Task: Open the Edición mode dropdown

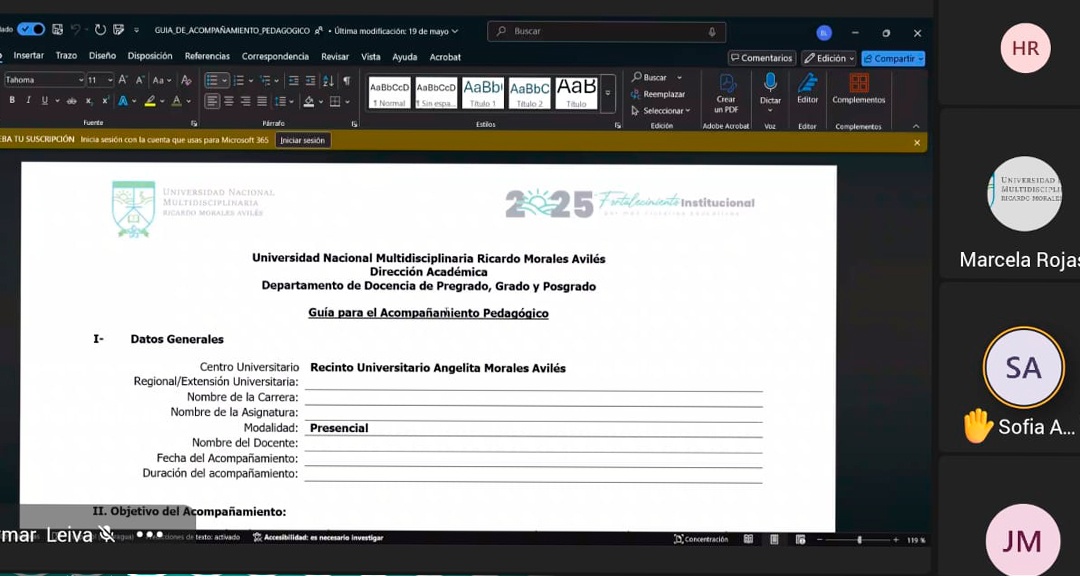Action: tap(829, 59)
